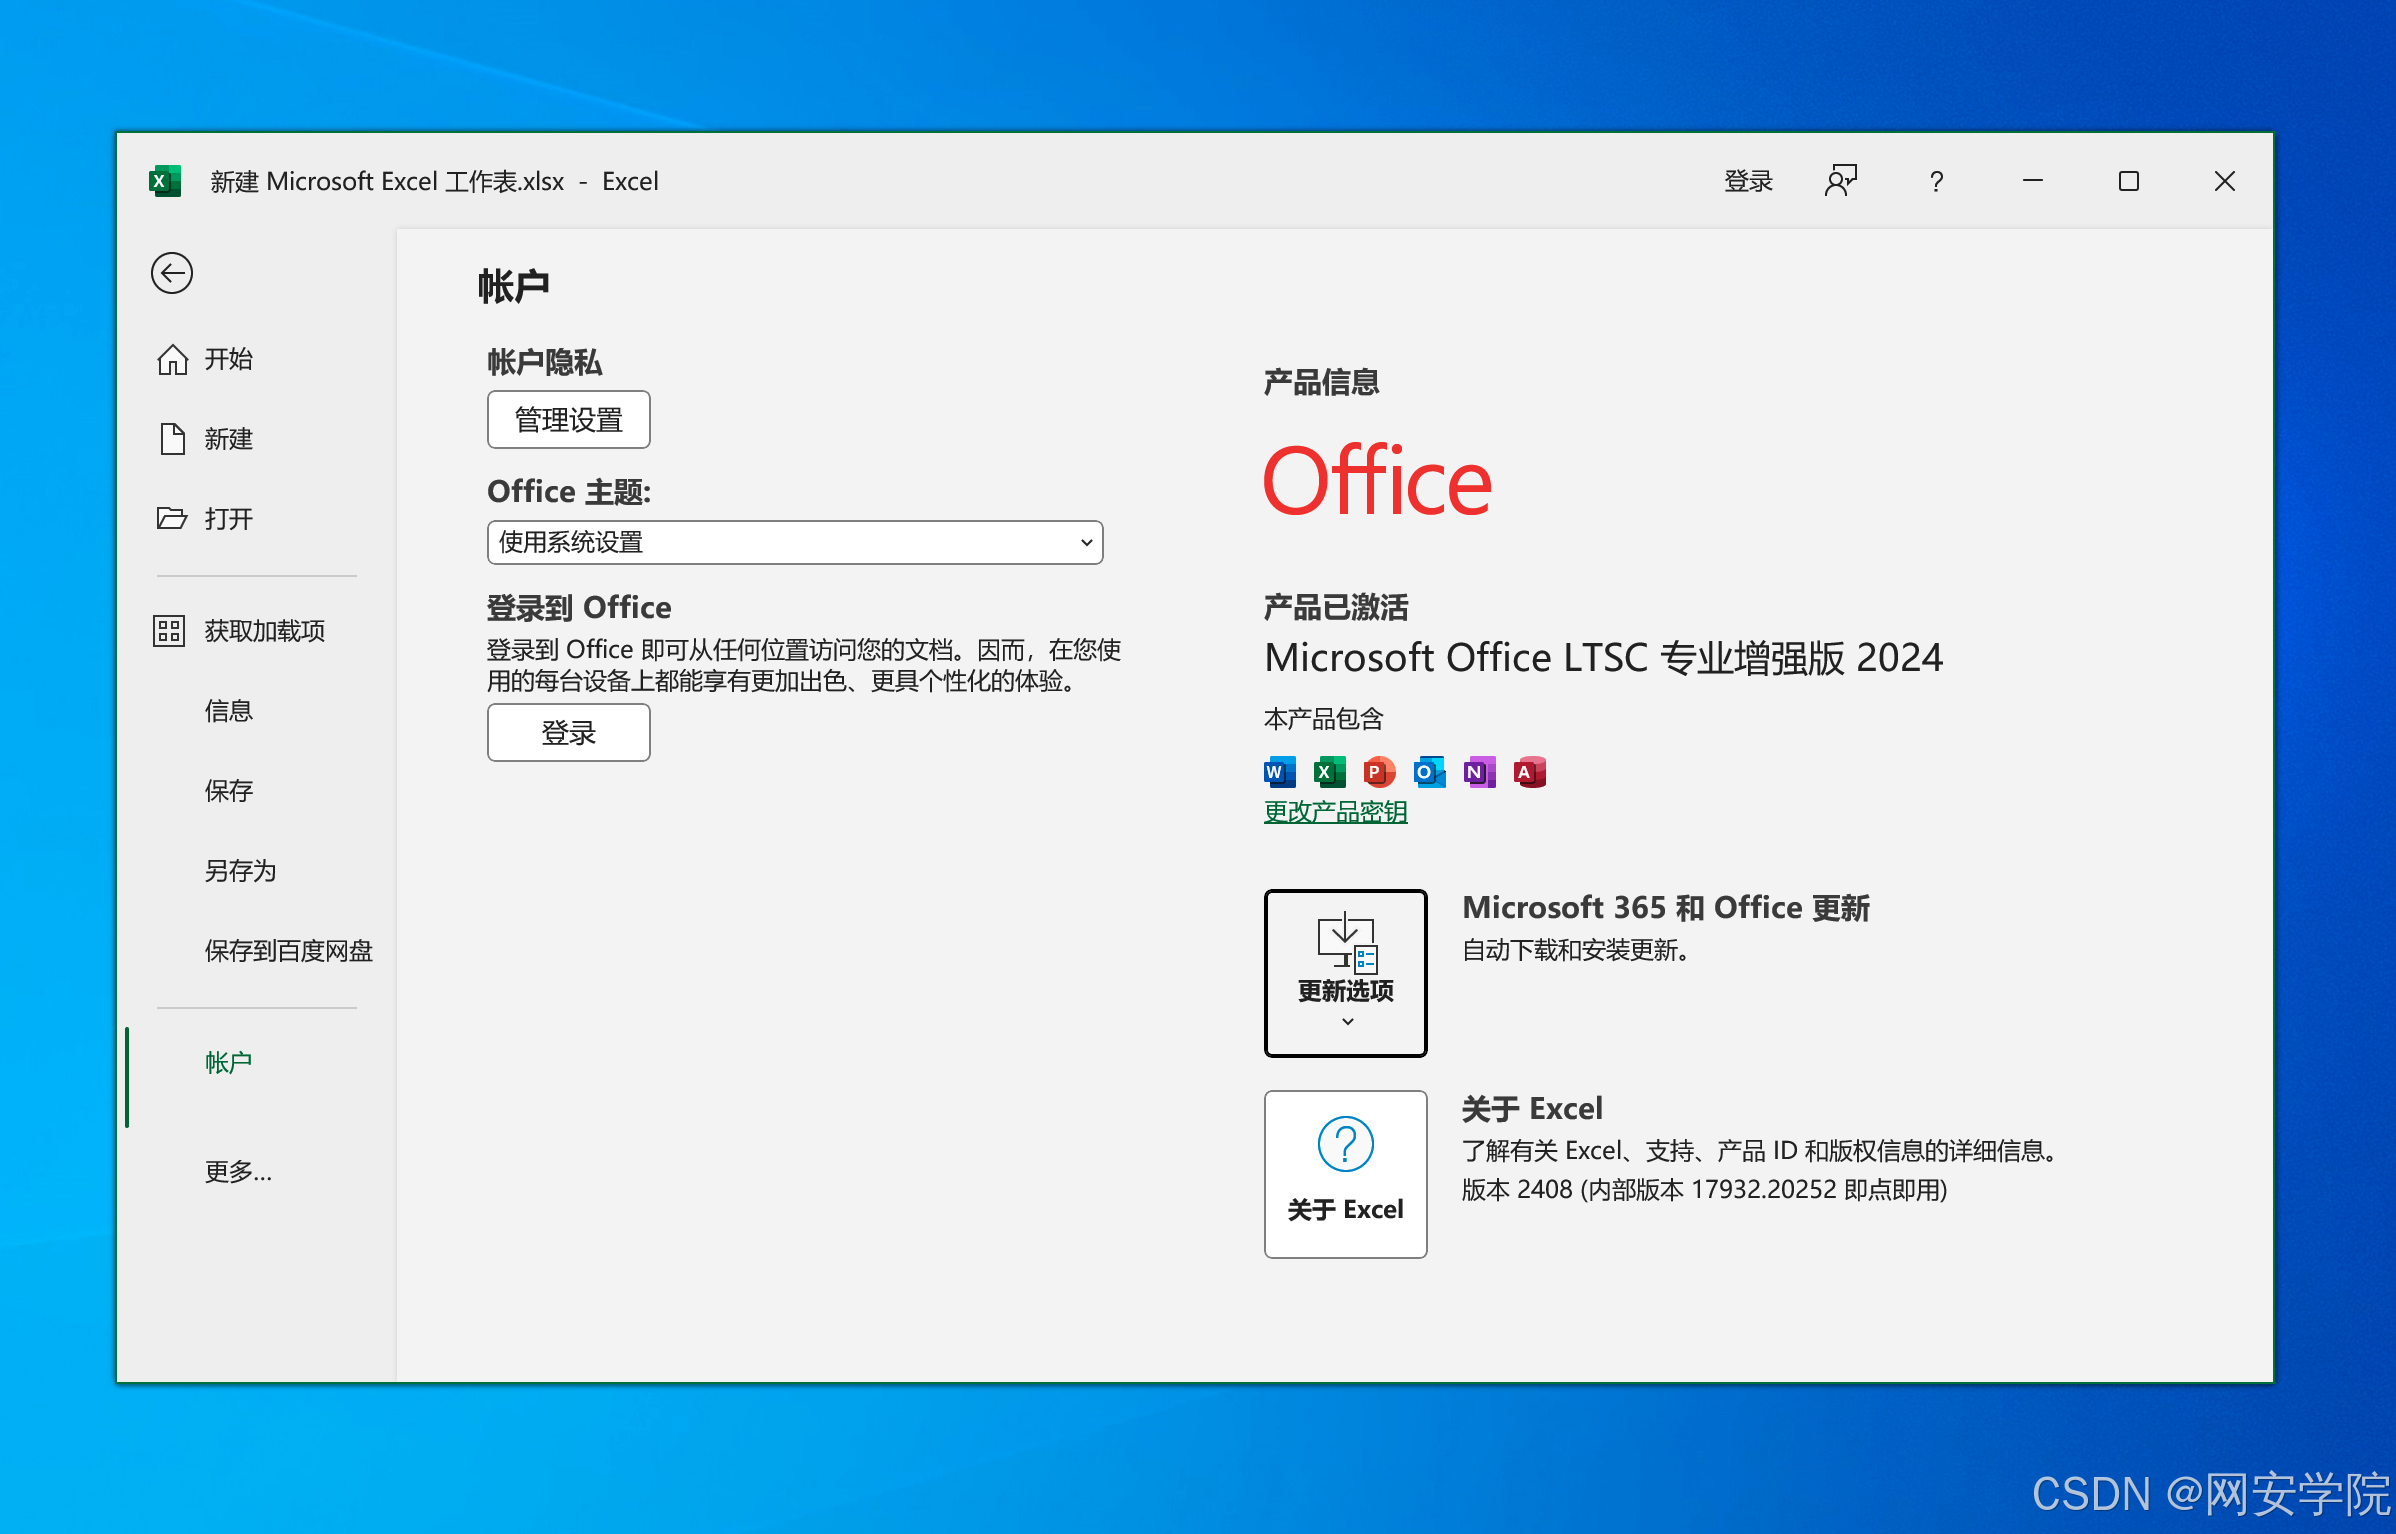The image size is (2396, 1534).
Task: Open the 关于 Excel button
Action: (x=1345, y=1173)
